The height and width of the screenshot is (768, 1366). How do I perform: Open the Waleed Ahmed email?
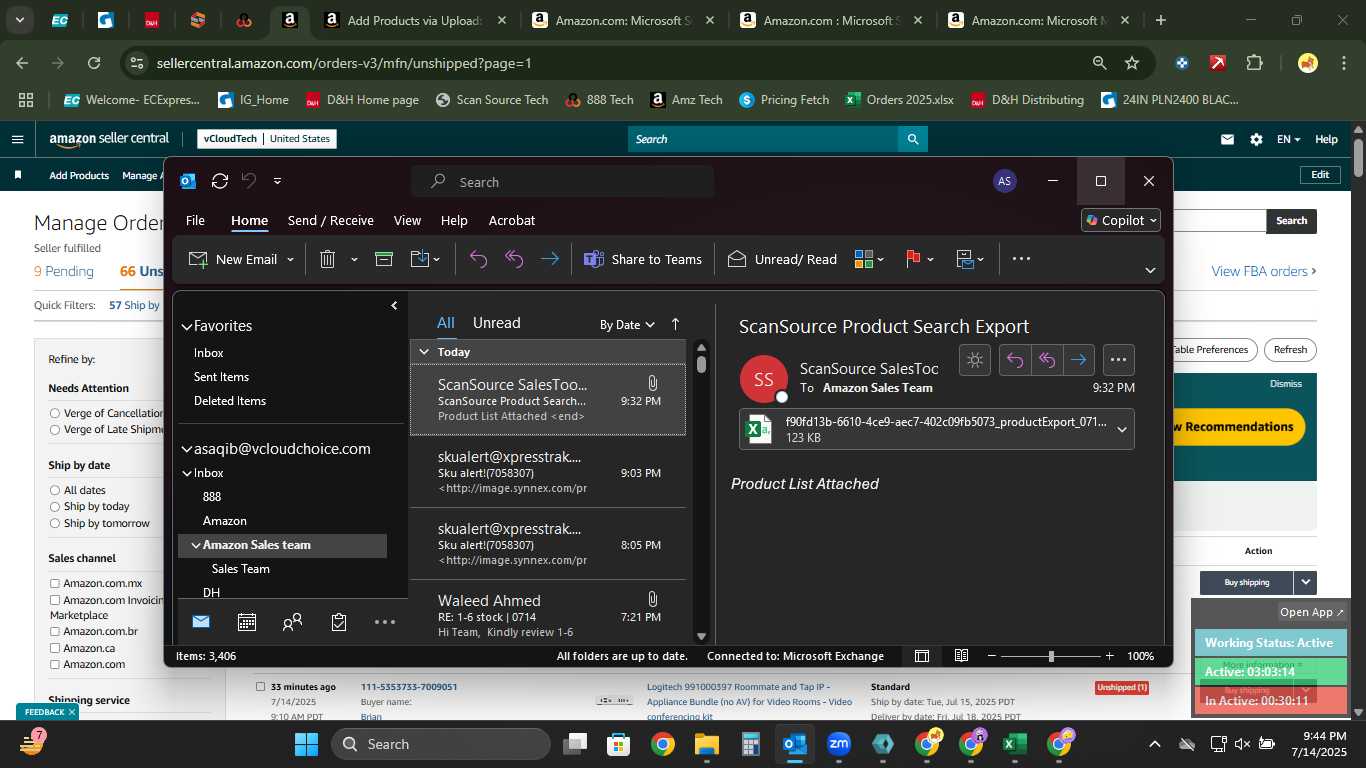pyautogui.click(x=548, y=615)
